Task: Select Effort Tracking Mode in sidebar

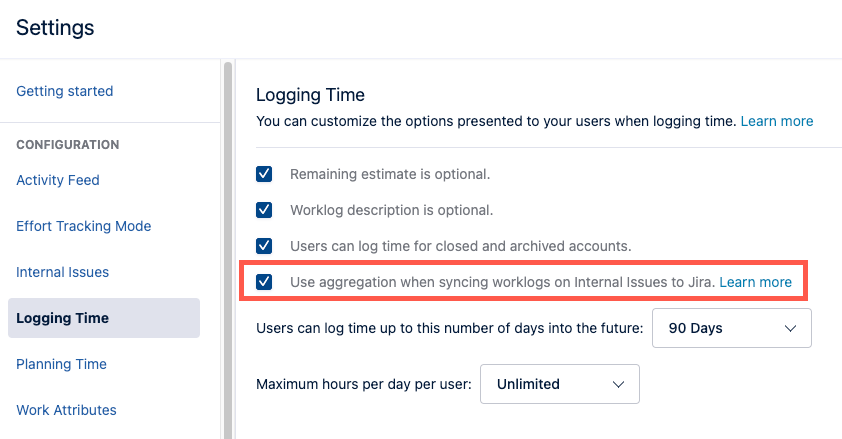Action: point(84,226)
